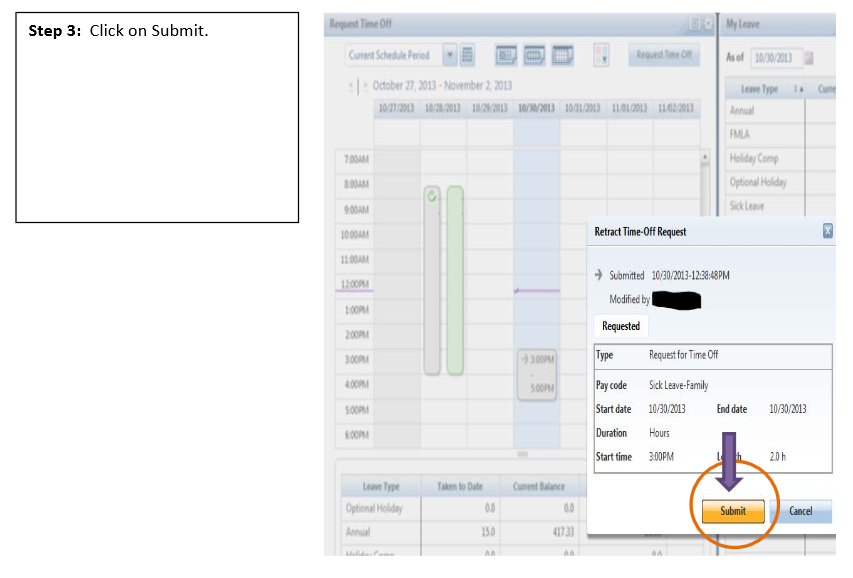Viewport: 853px width, 578px height.
Task: Open the gear settings icon in Request Time Off
Action: coord(708,23)
